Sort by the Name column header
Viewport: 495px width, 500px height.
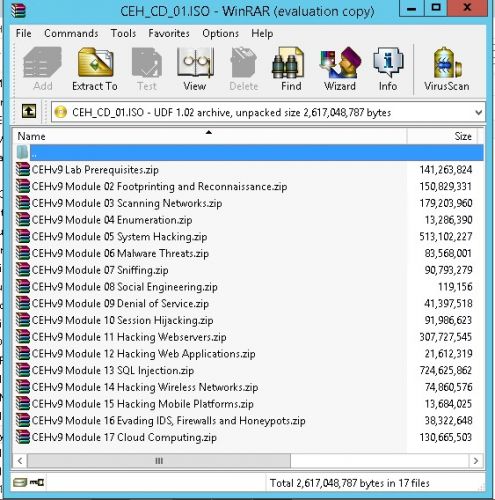[x=210, y=136]
